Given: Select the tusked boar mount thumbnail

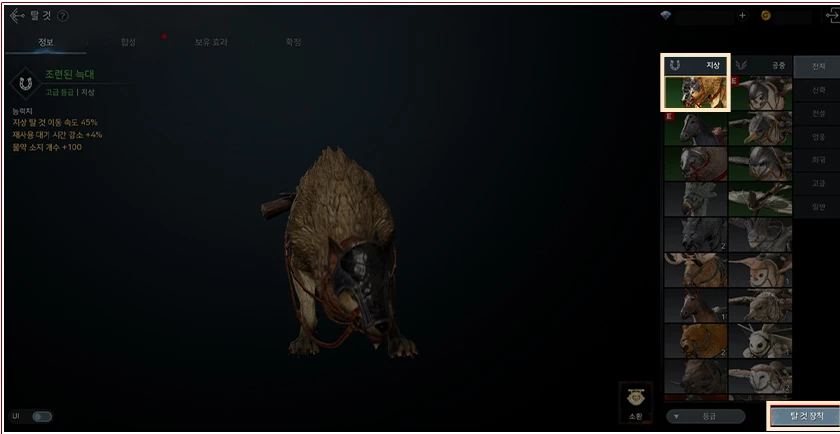Looking at the screenshot, I should 695,376.
